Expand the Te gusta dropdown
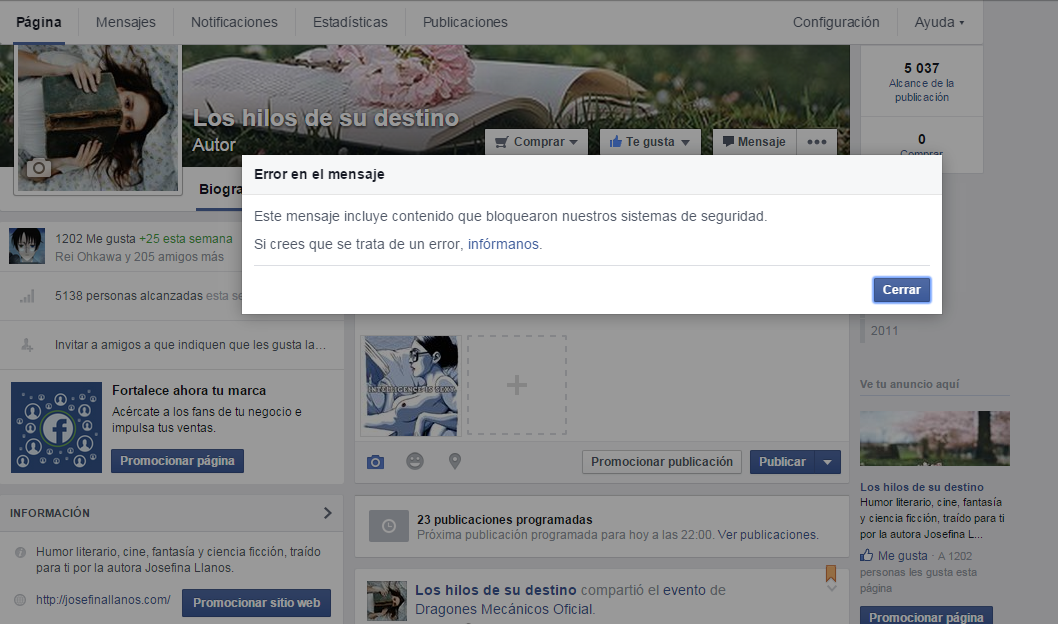1058x624 pixels. (649, 142)
